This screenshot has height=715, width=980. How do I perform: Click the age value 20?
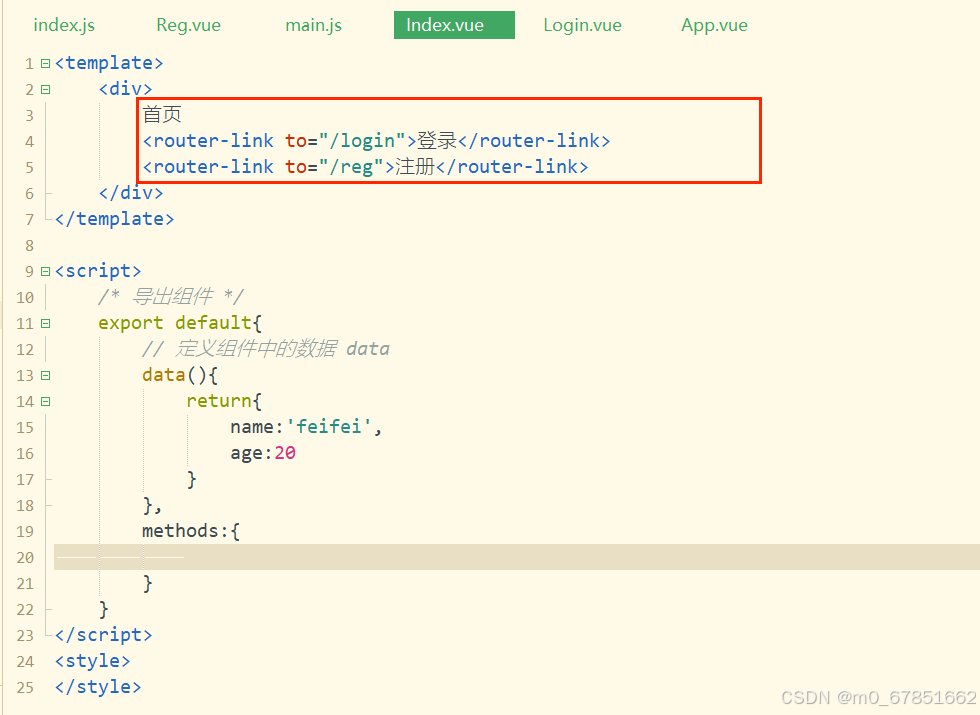285,453
